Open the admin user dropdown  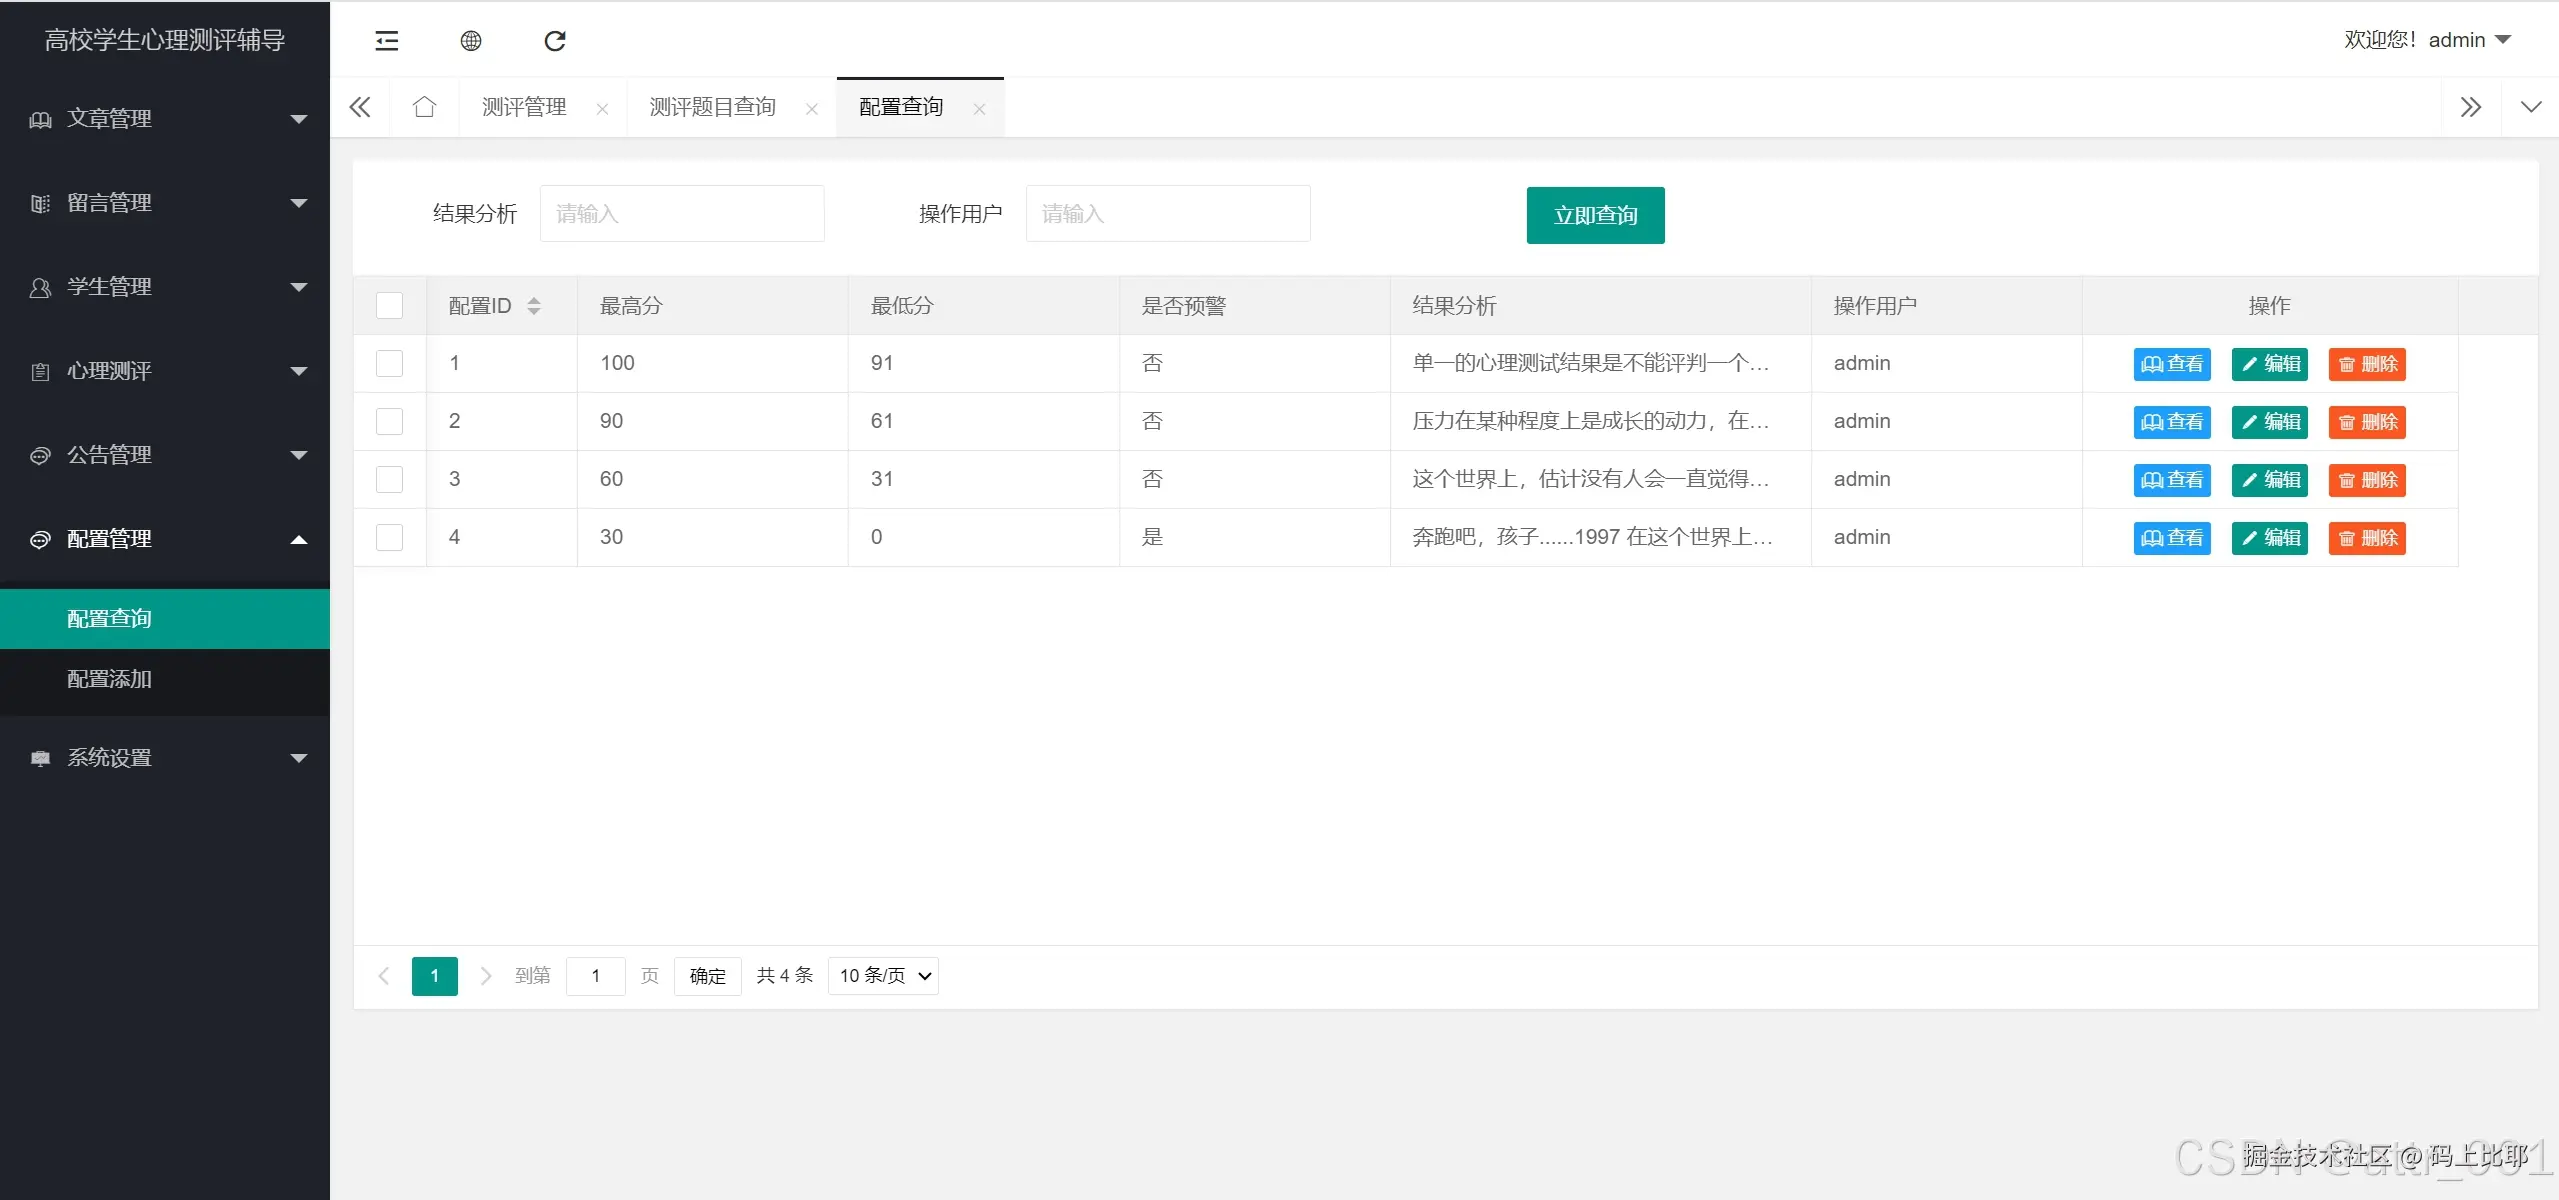(2427, 40)
